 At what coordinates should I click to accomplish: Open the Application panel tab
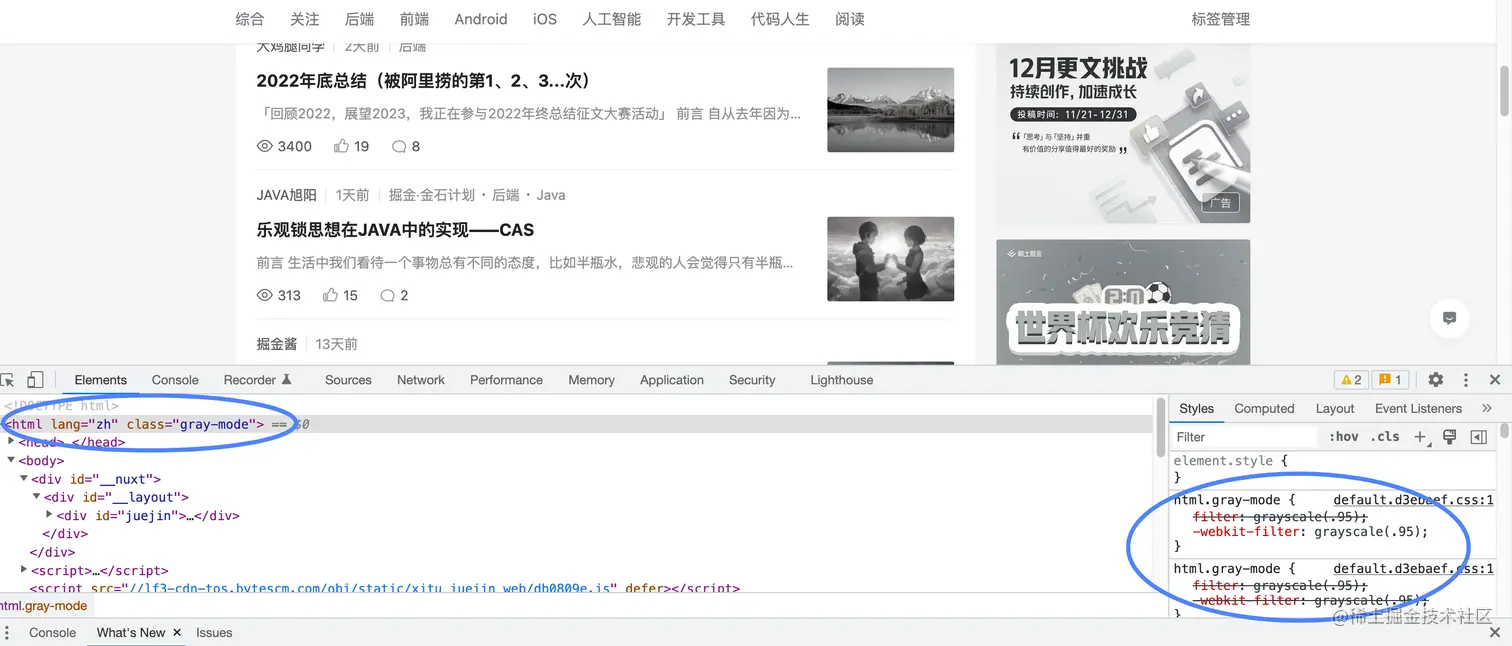[x=672, y=380]
